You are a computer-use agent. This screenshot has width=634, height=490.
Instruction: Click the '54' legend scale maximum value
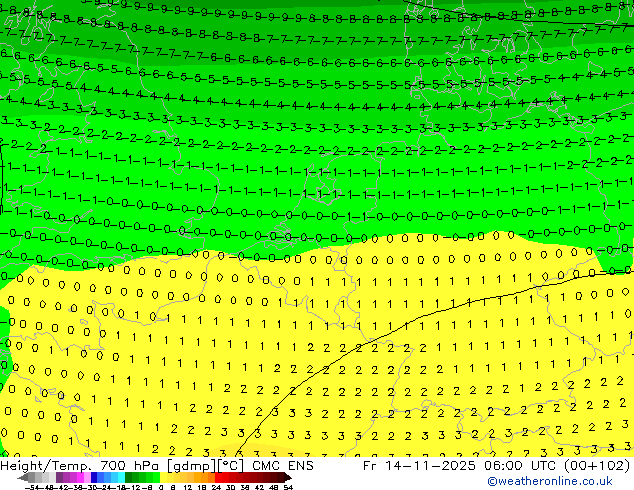288,487
